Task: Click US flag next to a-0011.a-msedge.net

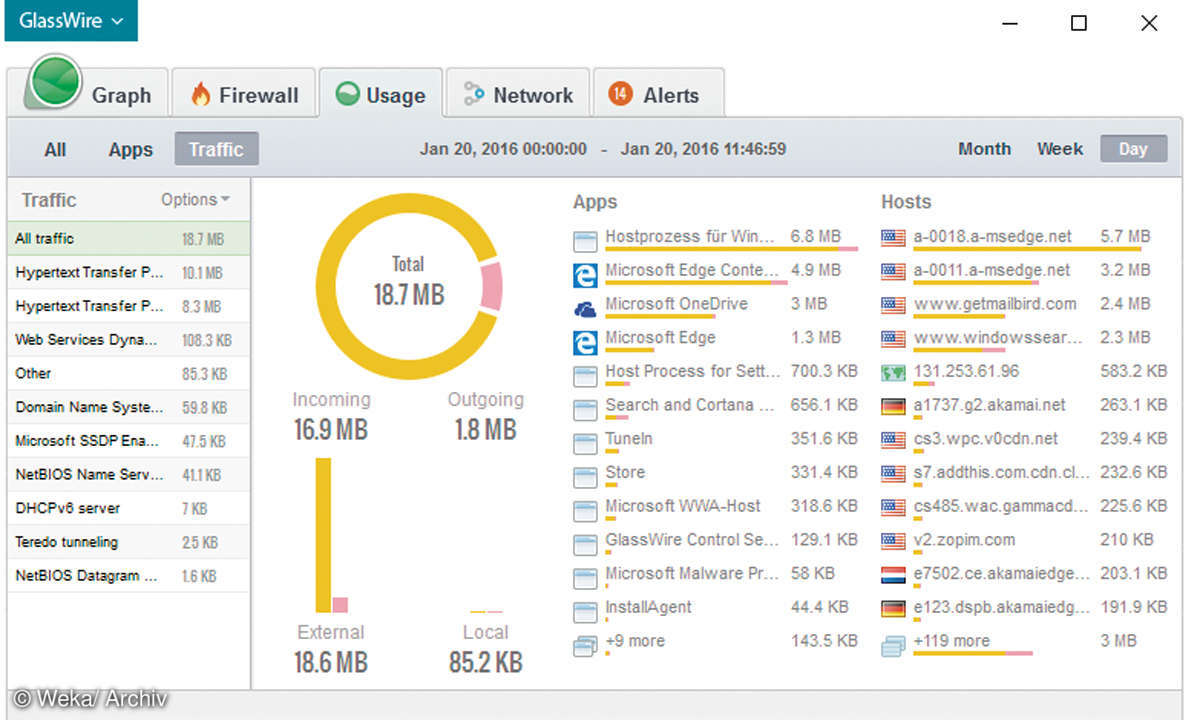Action: [x=893, y=271]
